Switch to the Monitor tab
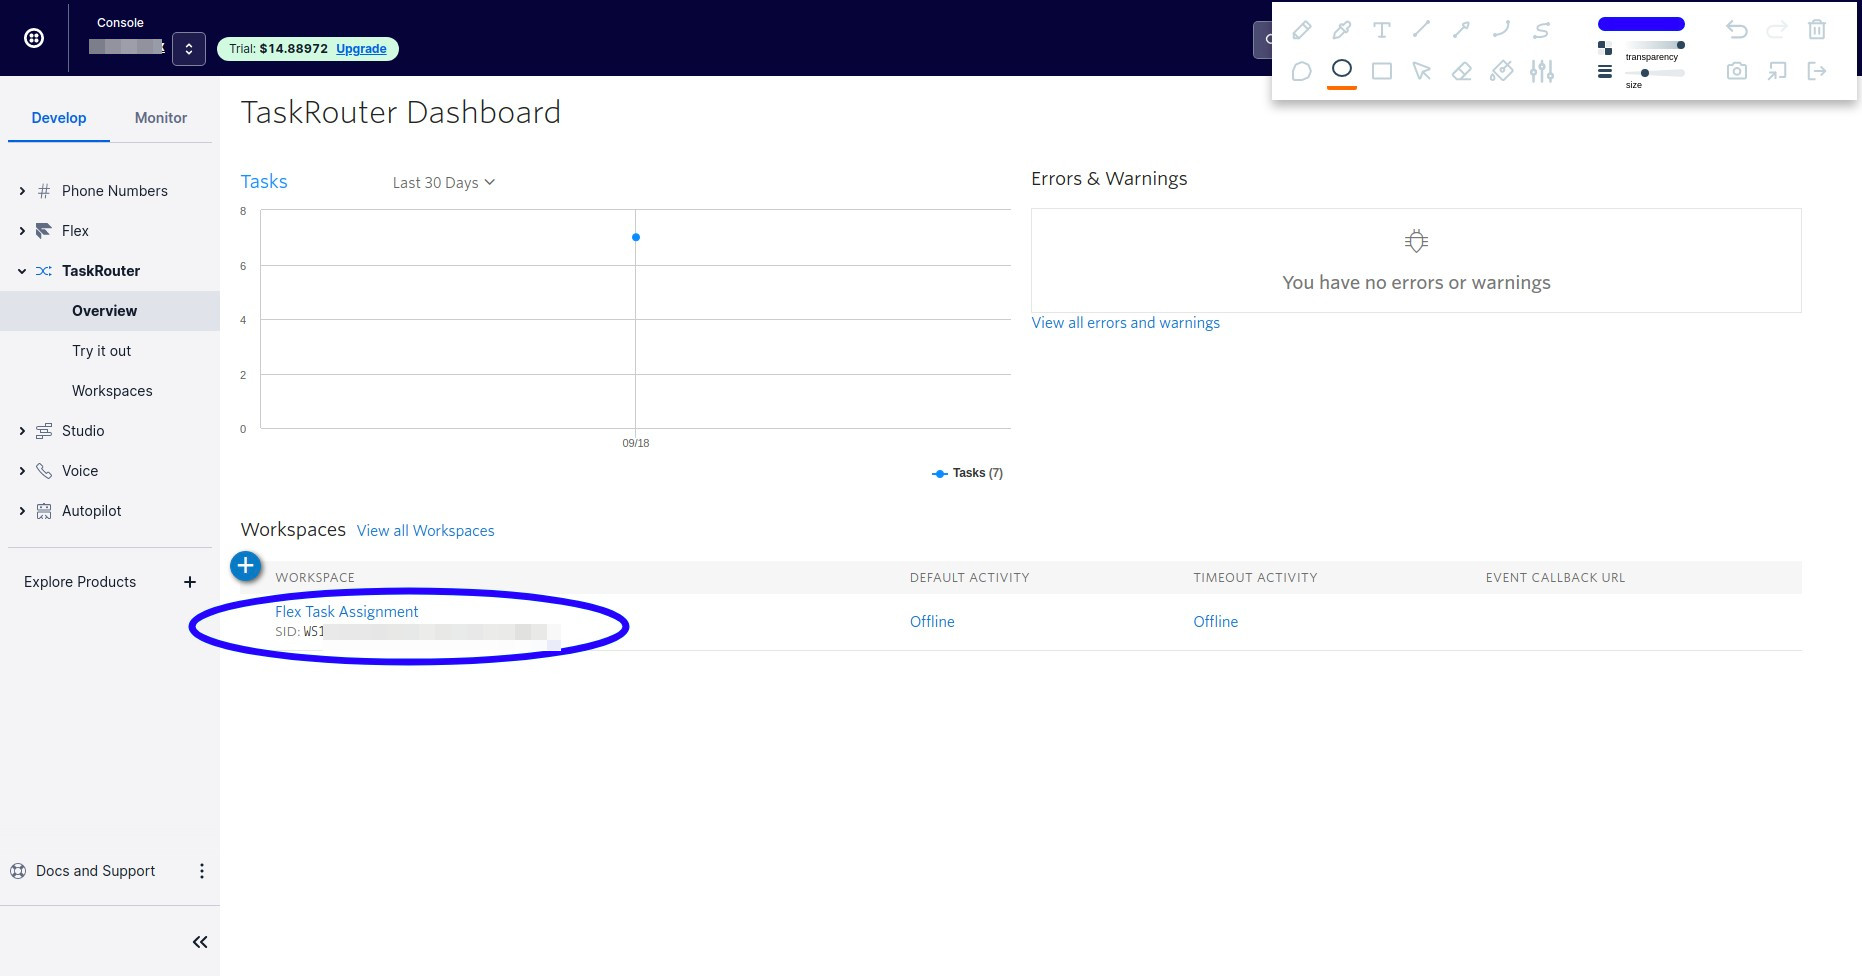The image size is (1862, 976). coord(161,118)
